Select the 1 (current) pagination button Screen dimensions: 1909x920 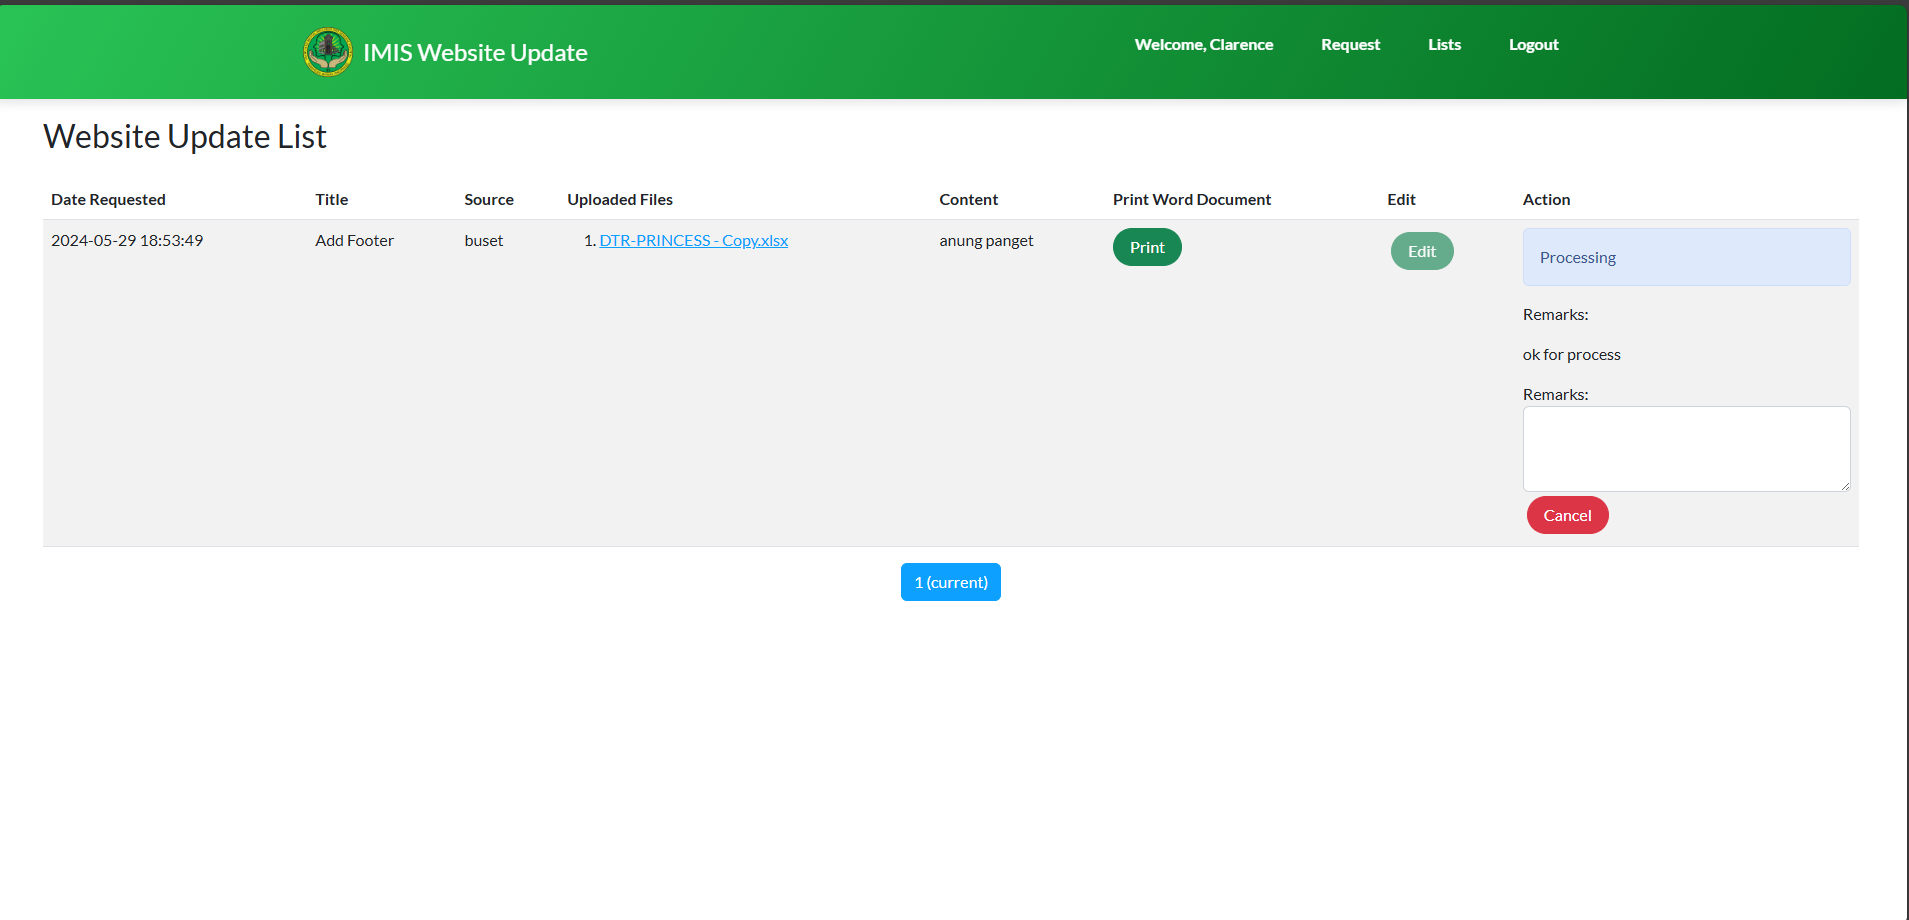(x=950, y=582)
